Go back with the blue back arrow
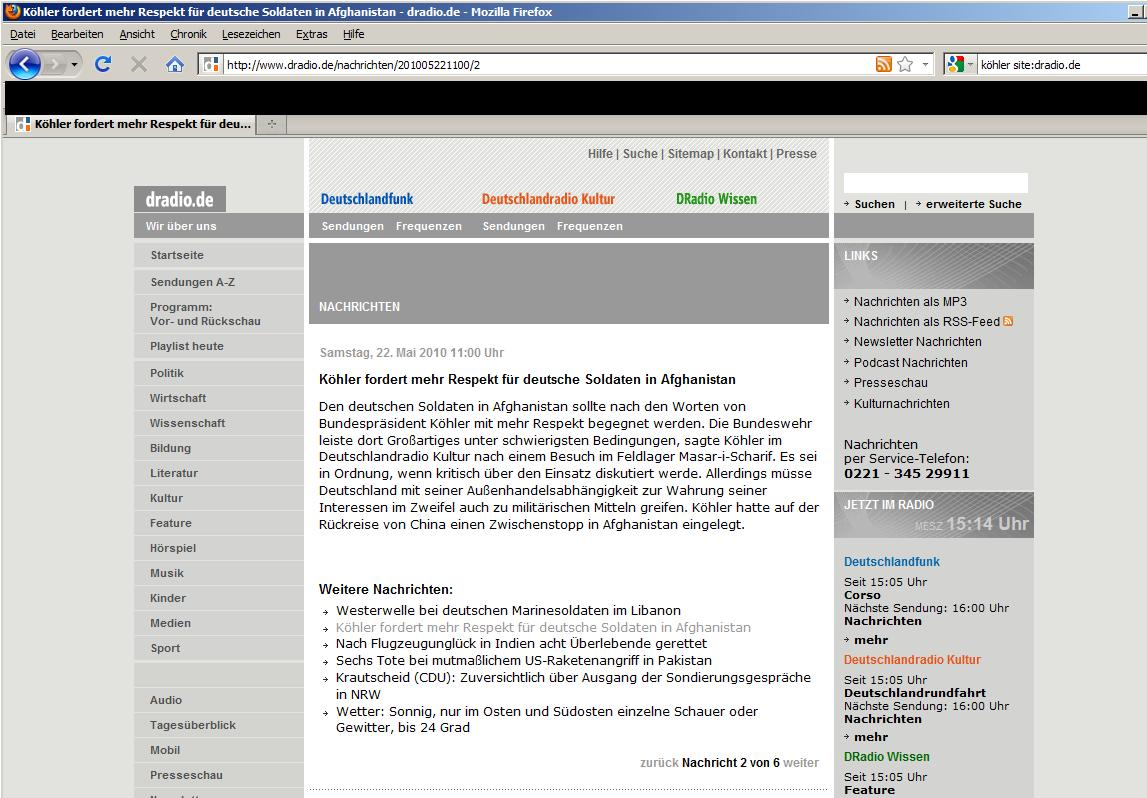Viewport: 1147px width, 798px height. point(25,64)
